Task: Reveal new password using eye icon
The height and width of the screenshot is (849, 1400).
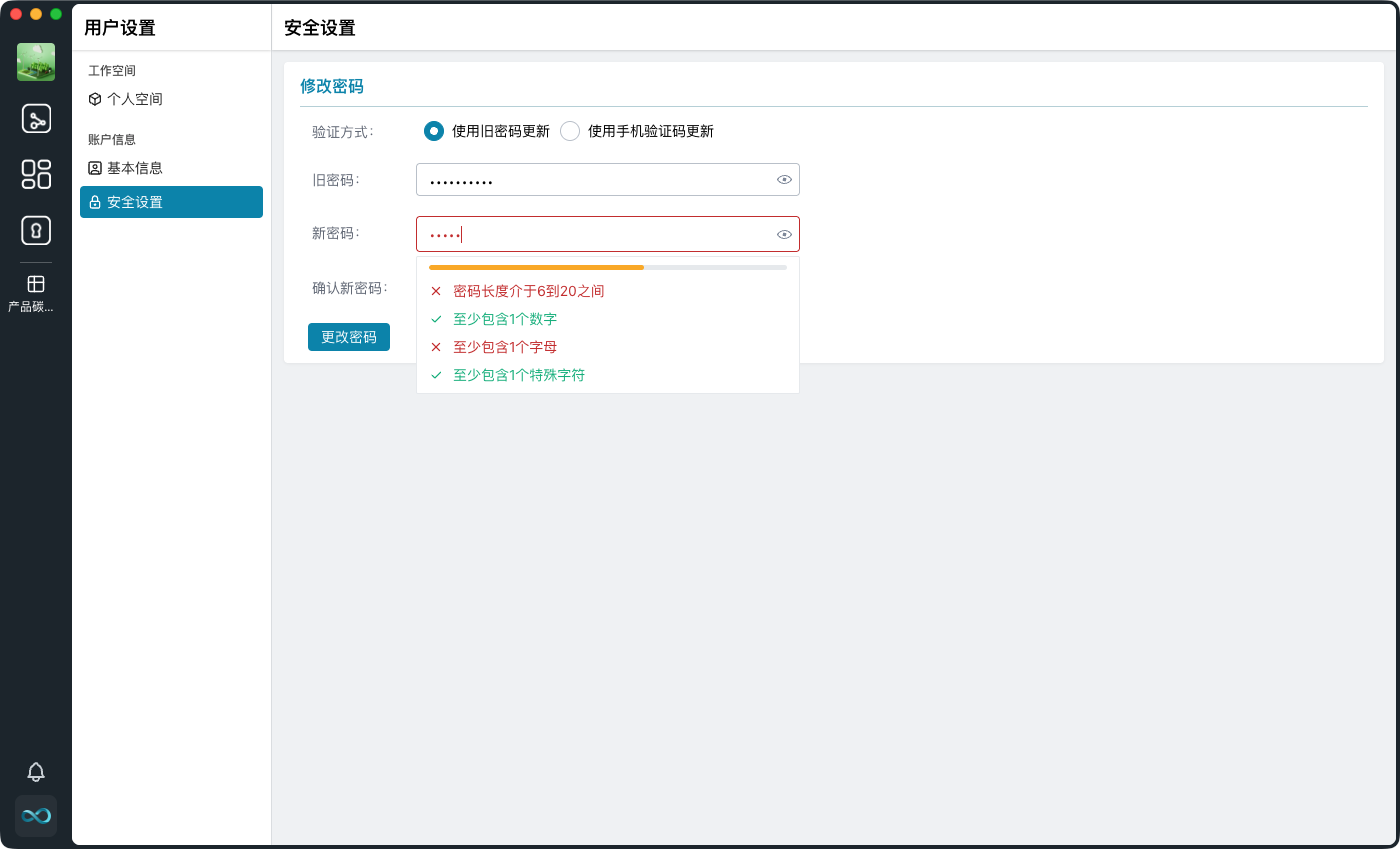Action: 784,235
